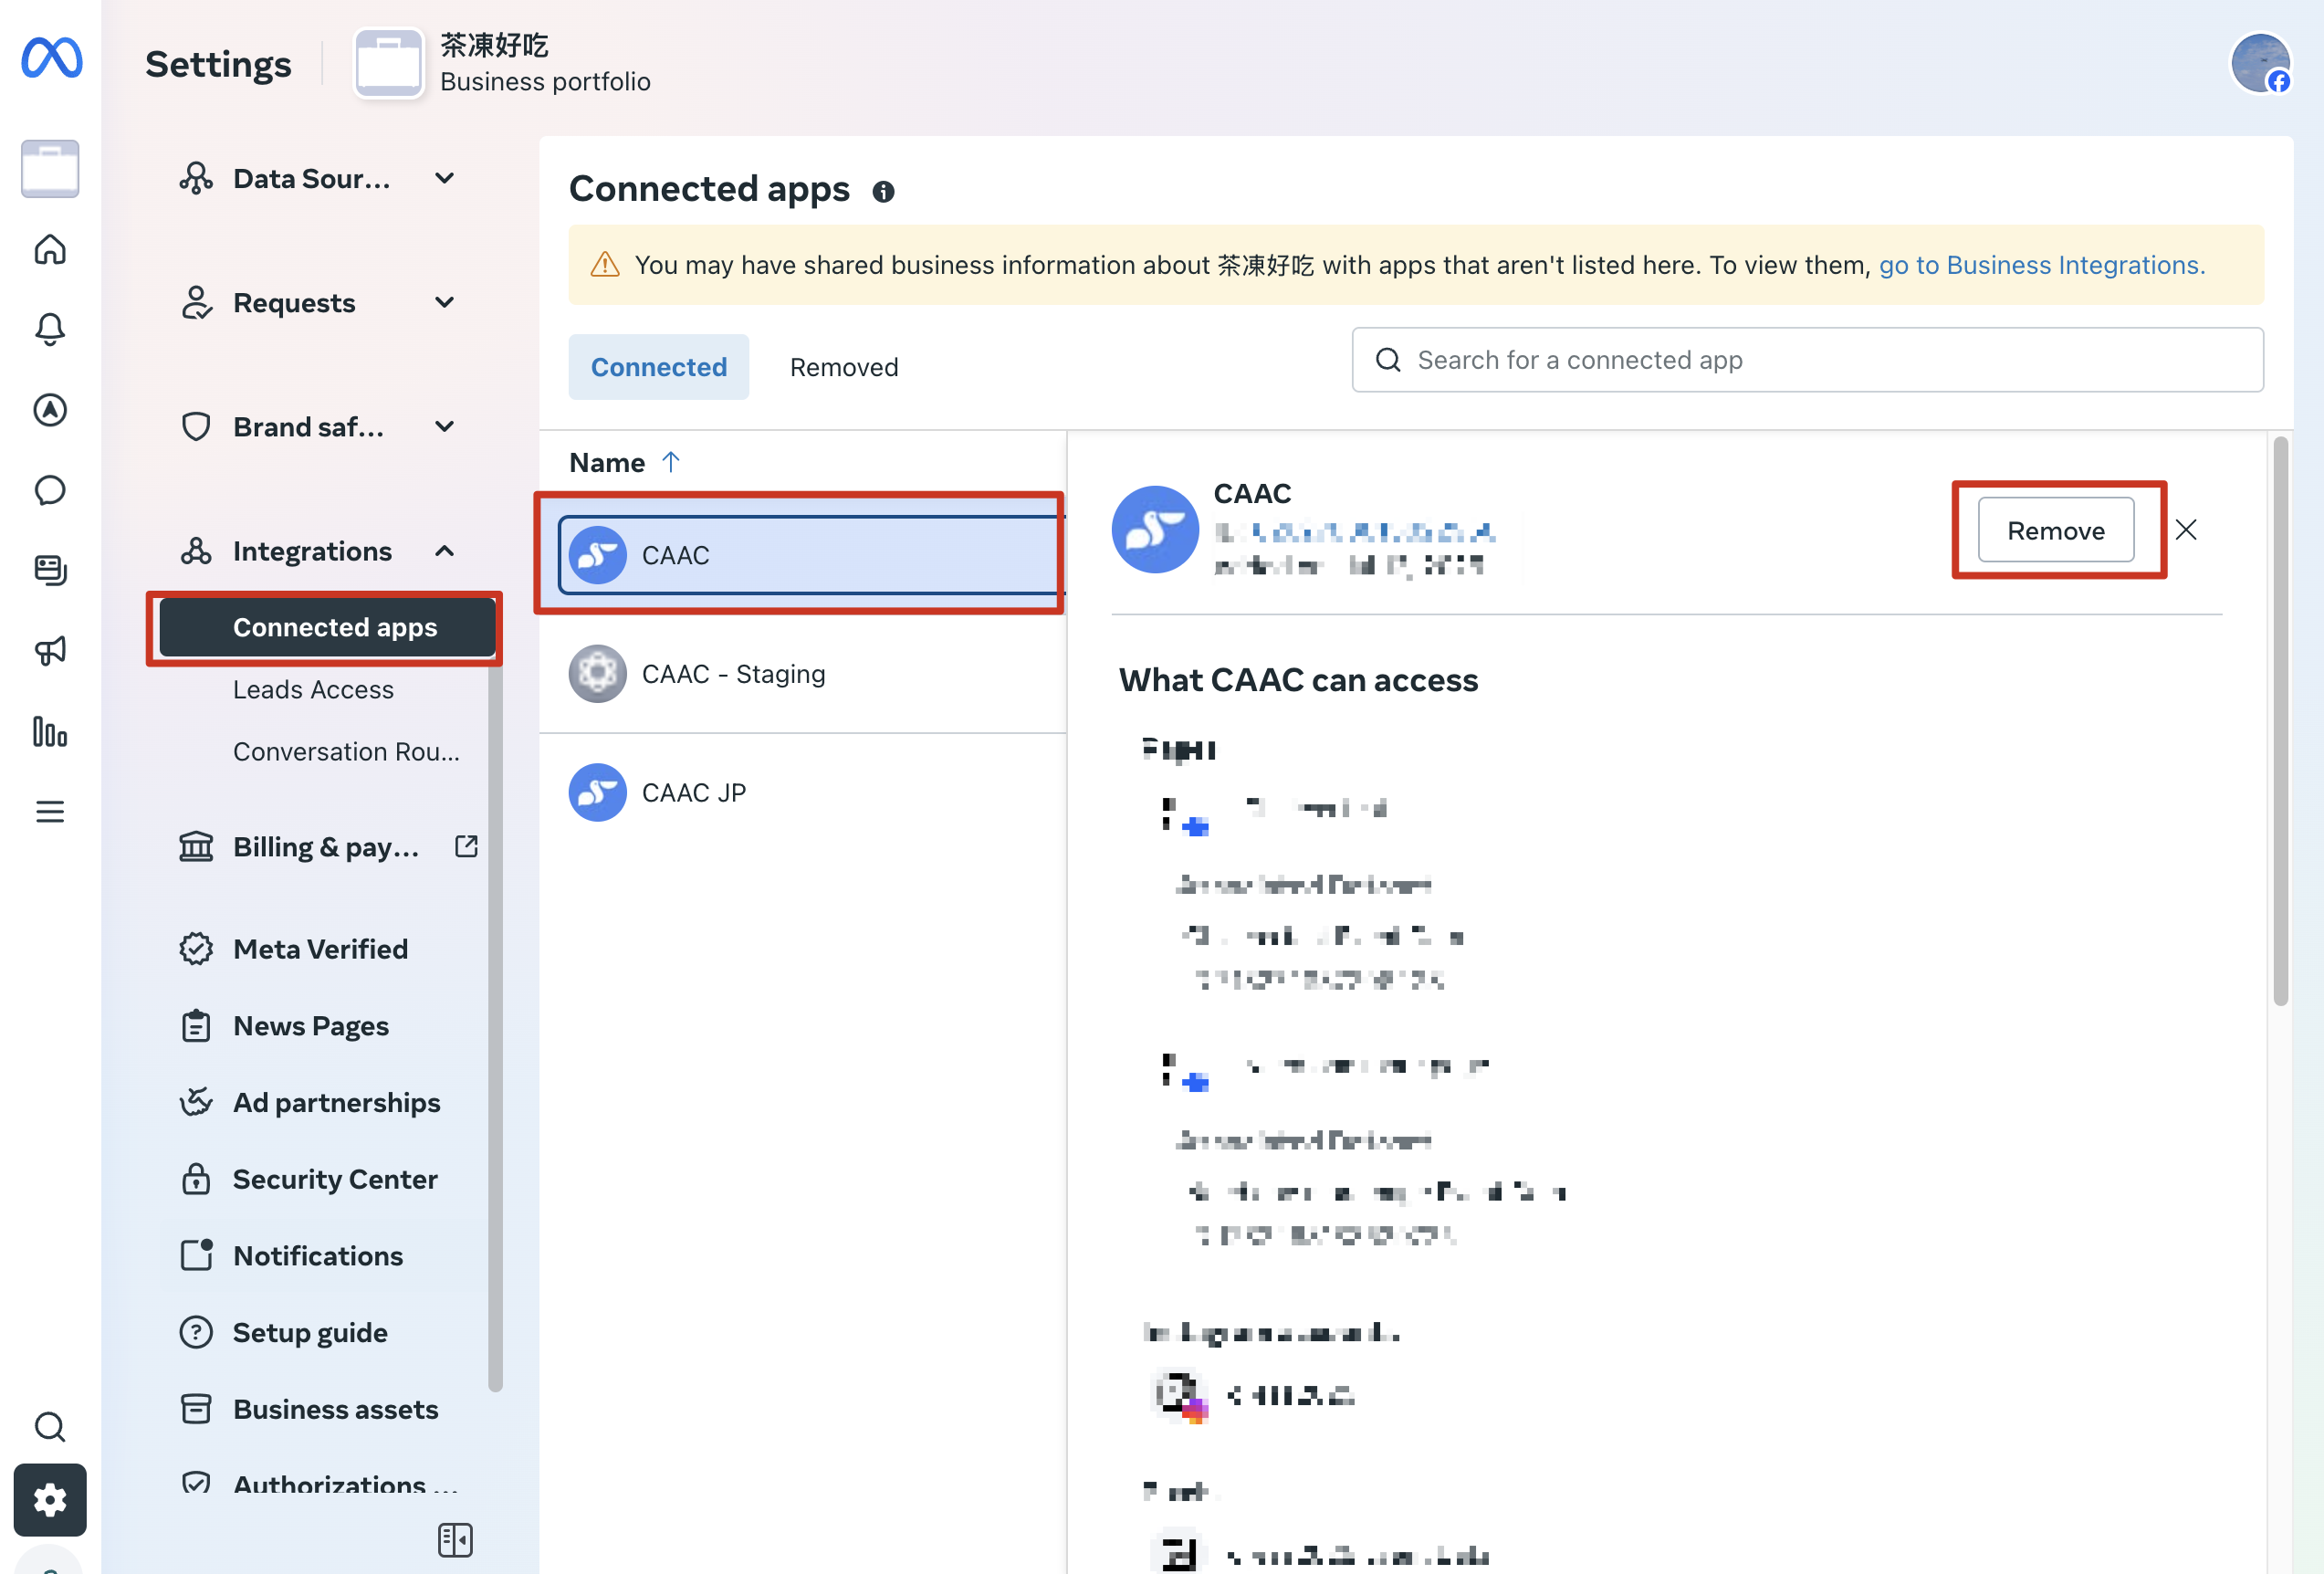Viewport: 2324px width, 1574px height.
Task: Switch to Connected tab
Action: [659, 367]
